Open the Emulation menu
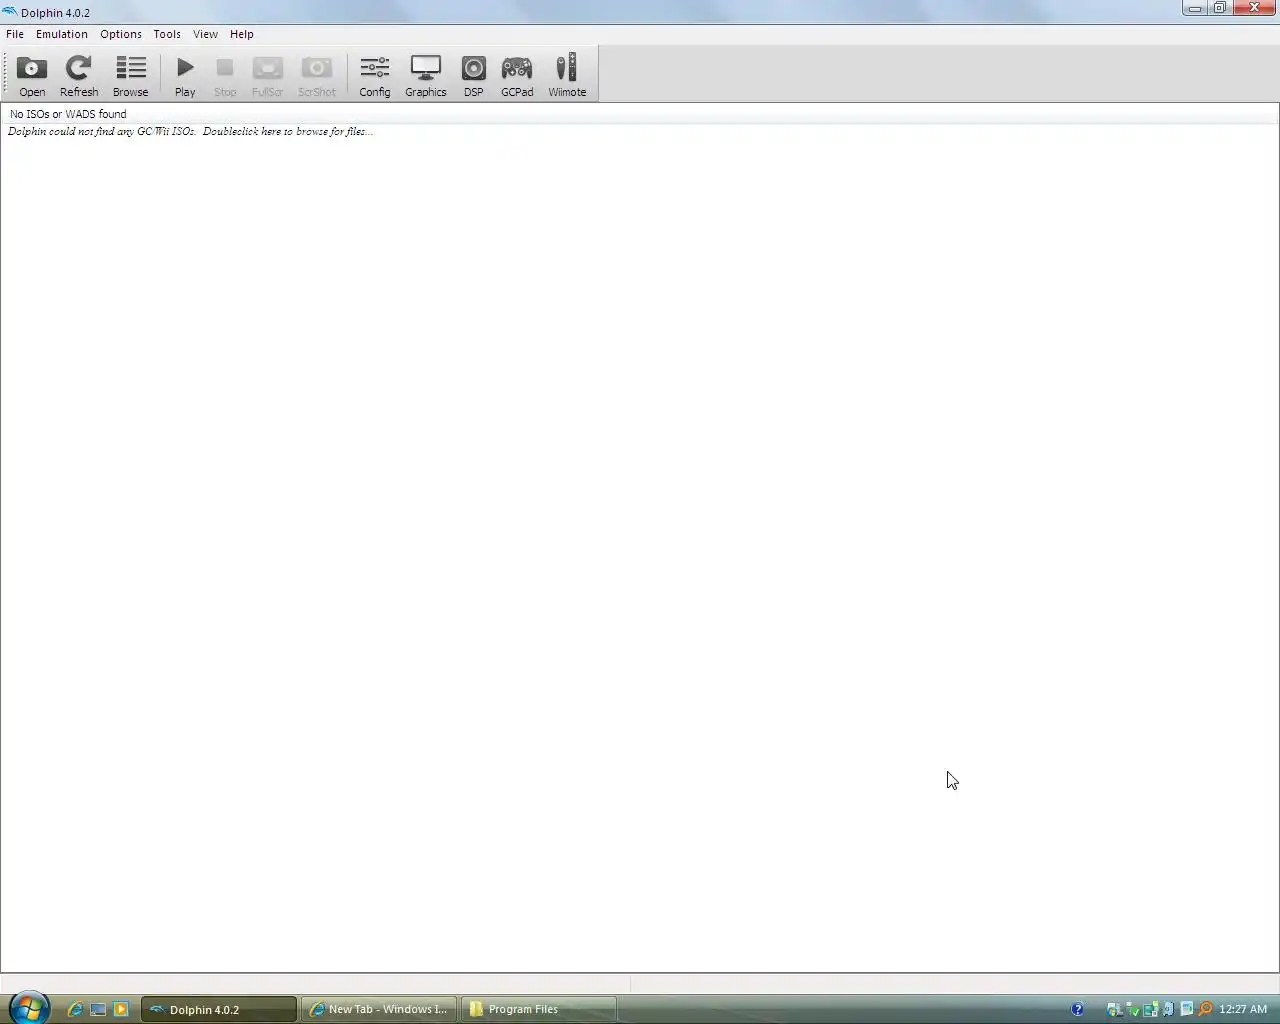 click(62, 34)
